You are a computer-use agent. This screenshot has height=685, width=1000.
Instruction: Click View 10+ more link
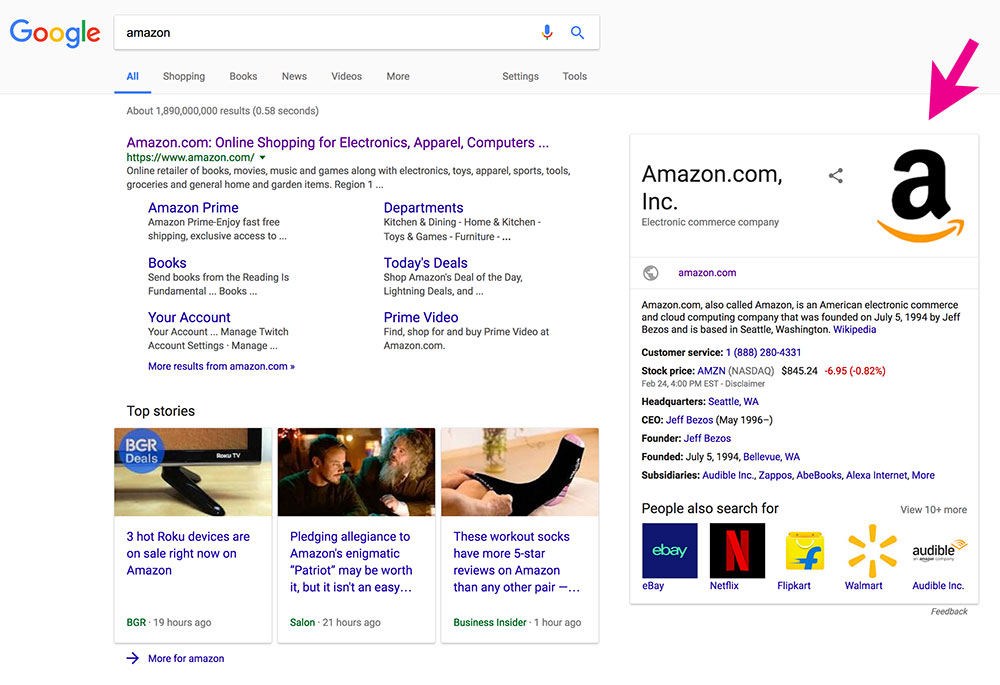click(x=933, y=510)
